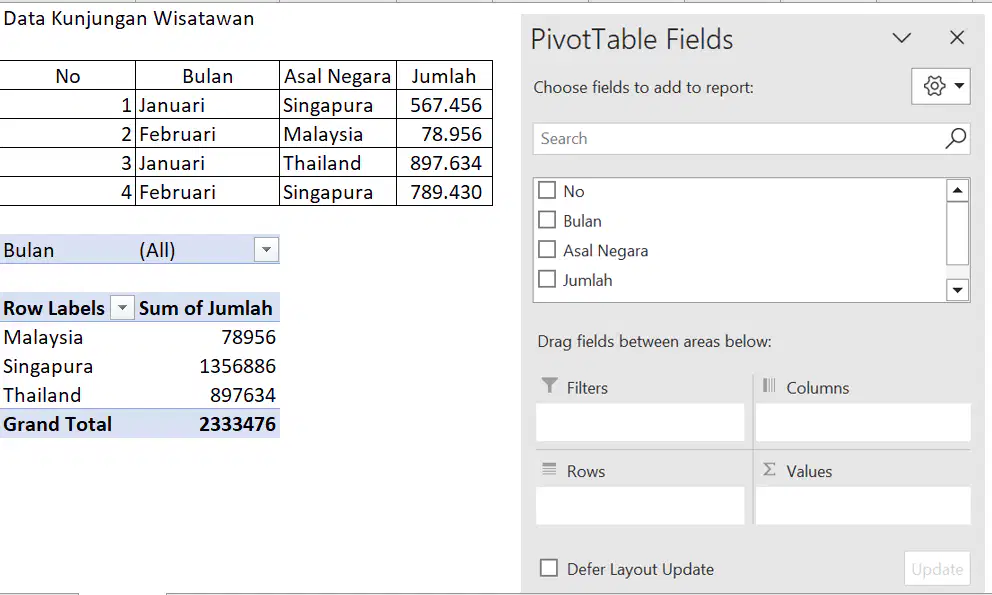Screen dimensions: 992x595
Task: Close the PivotTable Fields pane
Action: click(x=957, y=38)
